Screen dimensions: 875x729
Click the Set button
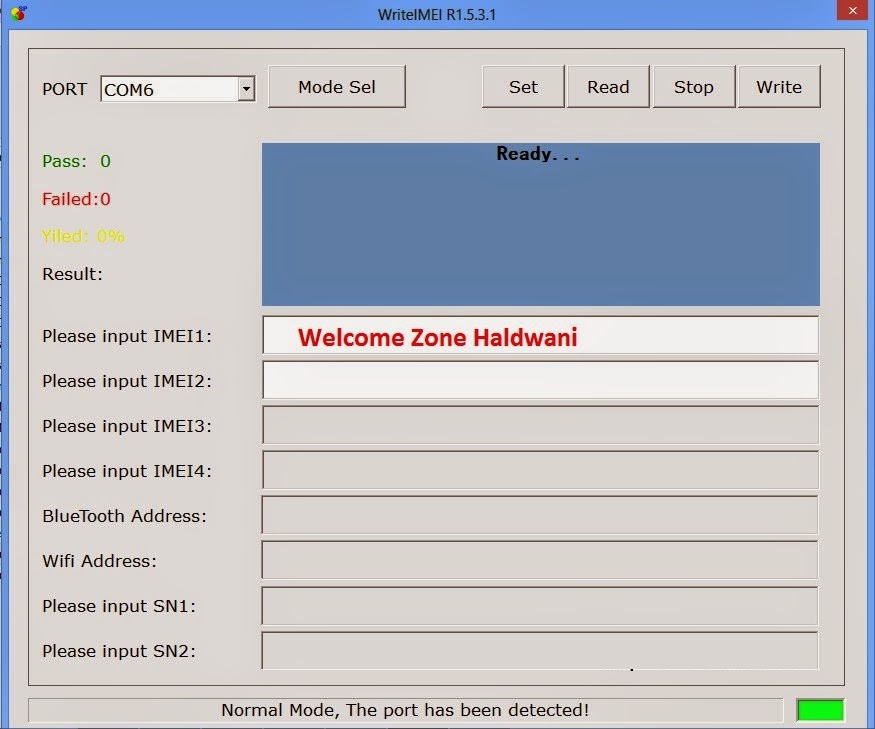click(523, 87)
